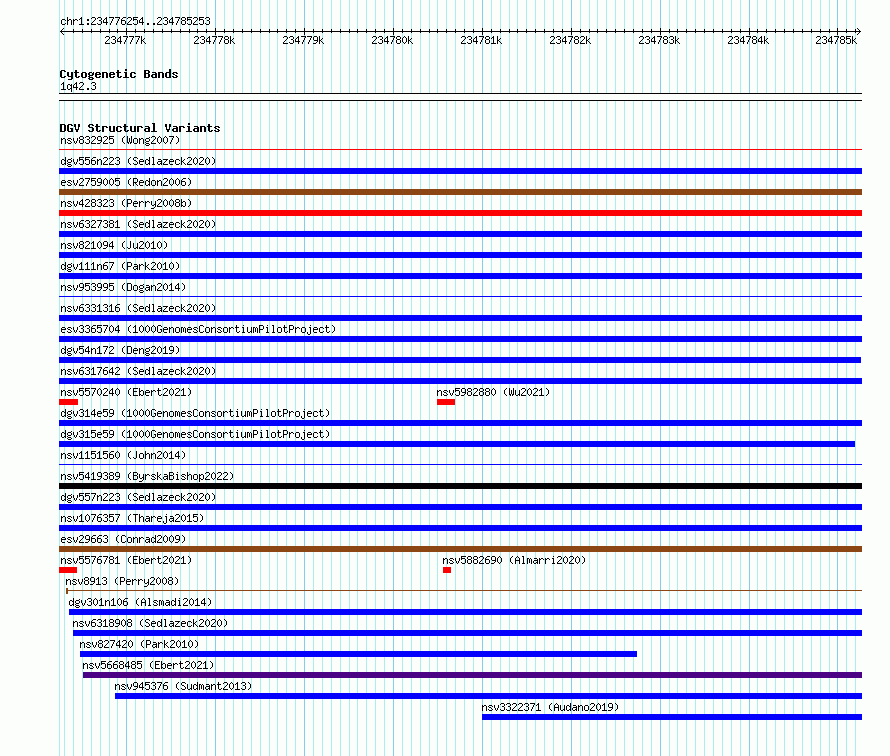Image resolution: width=890 pixels, height=756 pixels.
Task: Click the DGV Structural Variants track title
Action: [x=140, y=128]
